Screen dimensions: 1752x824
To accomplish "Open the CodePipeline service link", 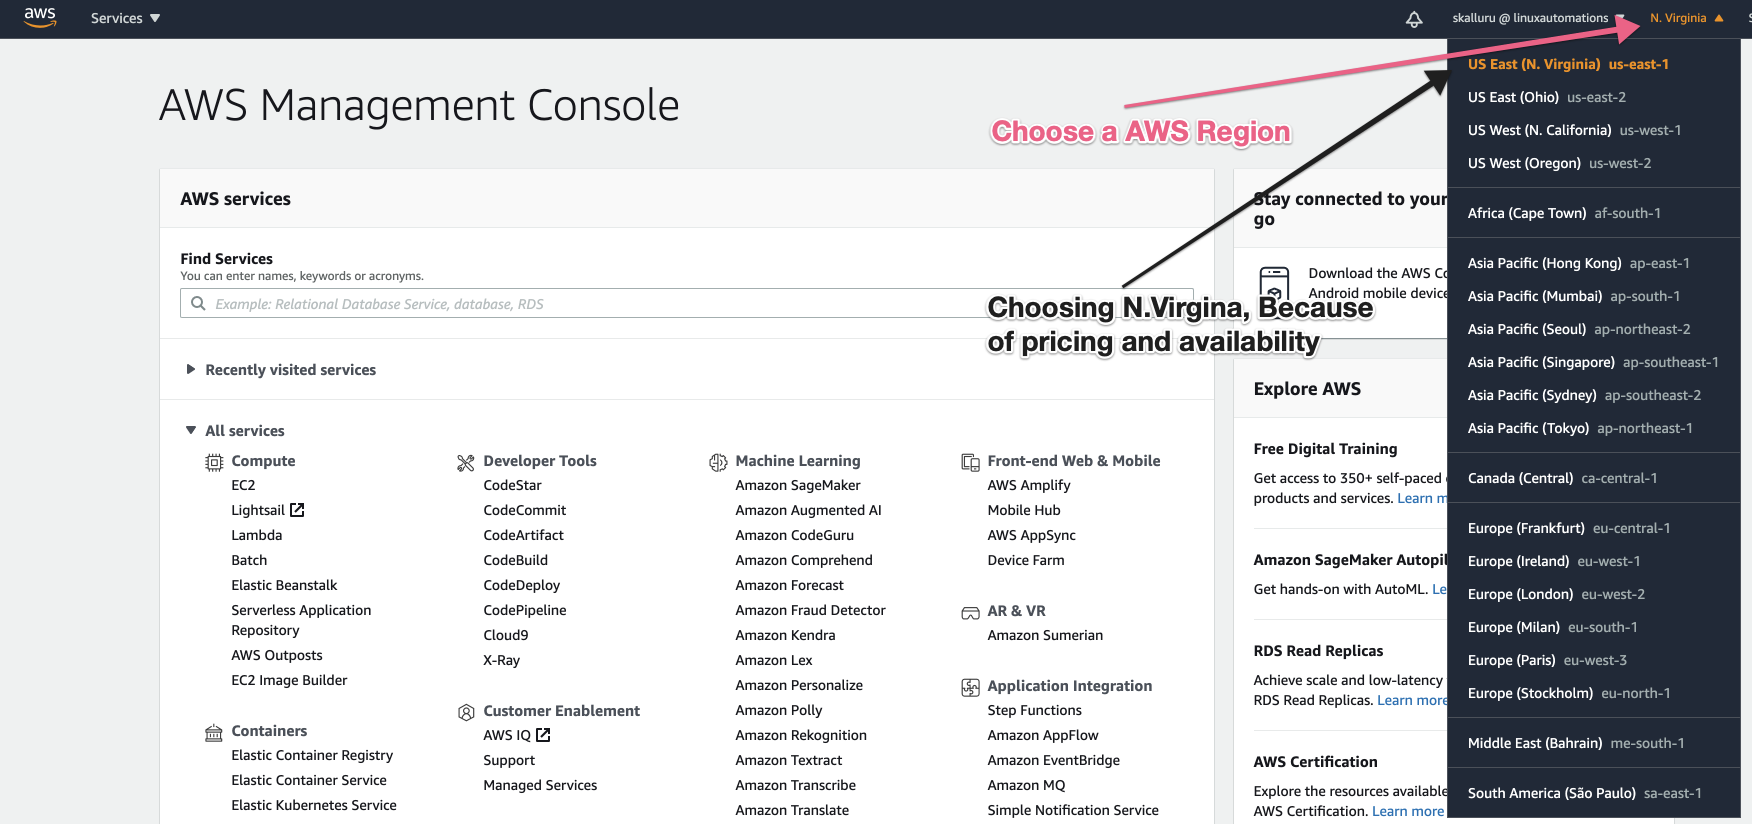I will [525, 610].
